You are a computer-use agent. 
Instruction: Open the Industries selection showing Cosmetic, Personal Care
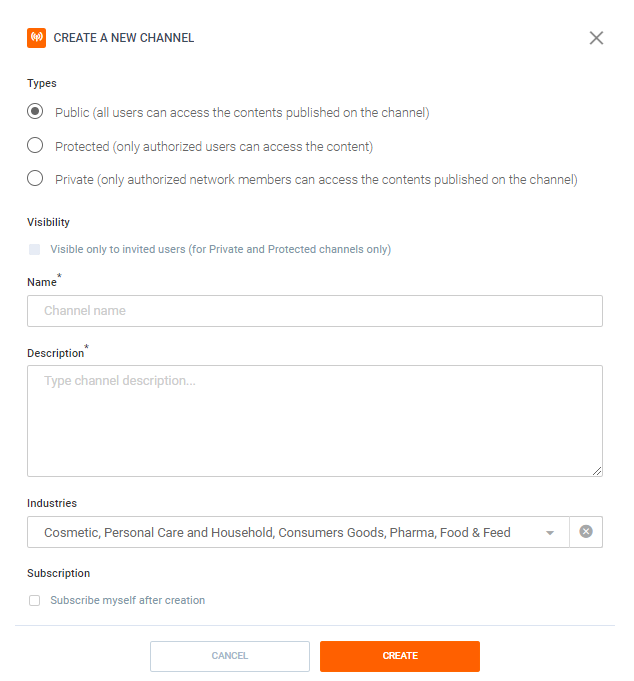pyautogui.click(x=280, y=533)
